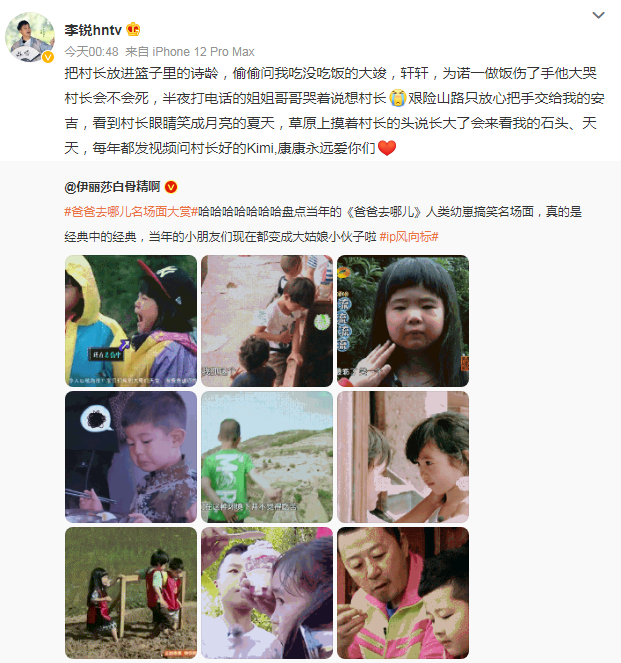Open thumbnail of man in pink jacket
The width and height of the screenshot is (621, 663).
[x=403, y=593]
